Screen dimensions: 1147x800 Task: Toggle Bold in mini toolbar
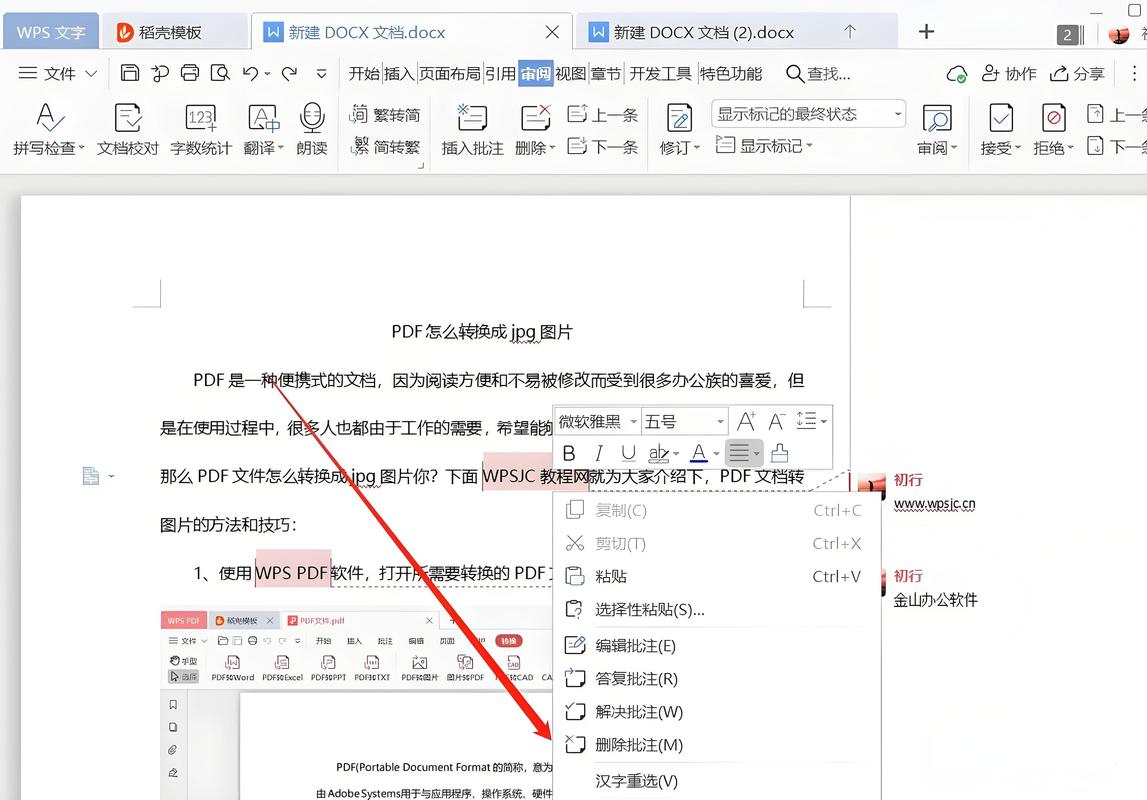pos(569,453)
